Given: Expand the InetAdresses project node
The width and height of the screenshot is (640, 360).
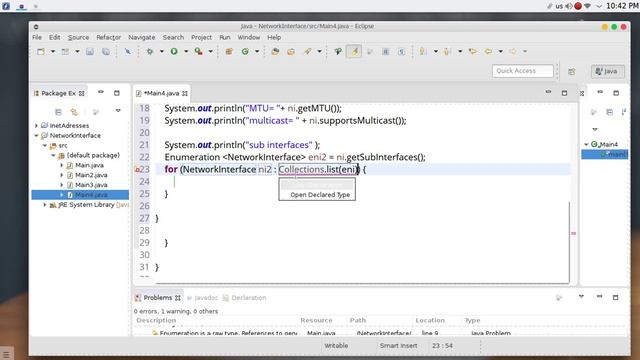Looking at the screenshot, I should click(x=36, y=126).
